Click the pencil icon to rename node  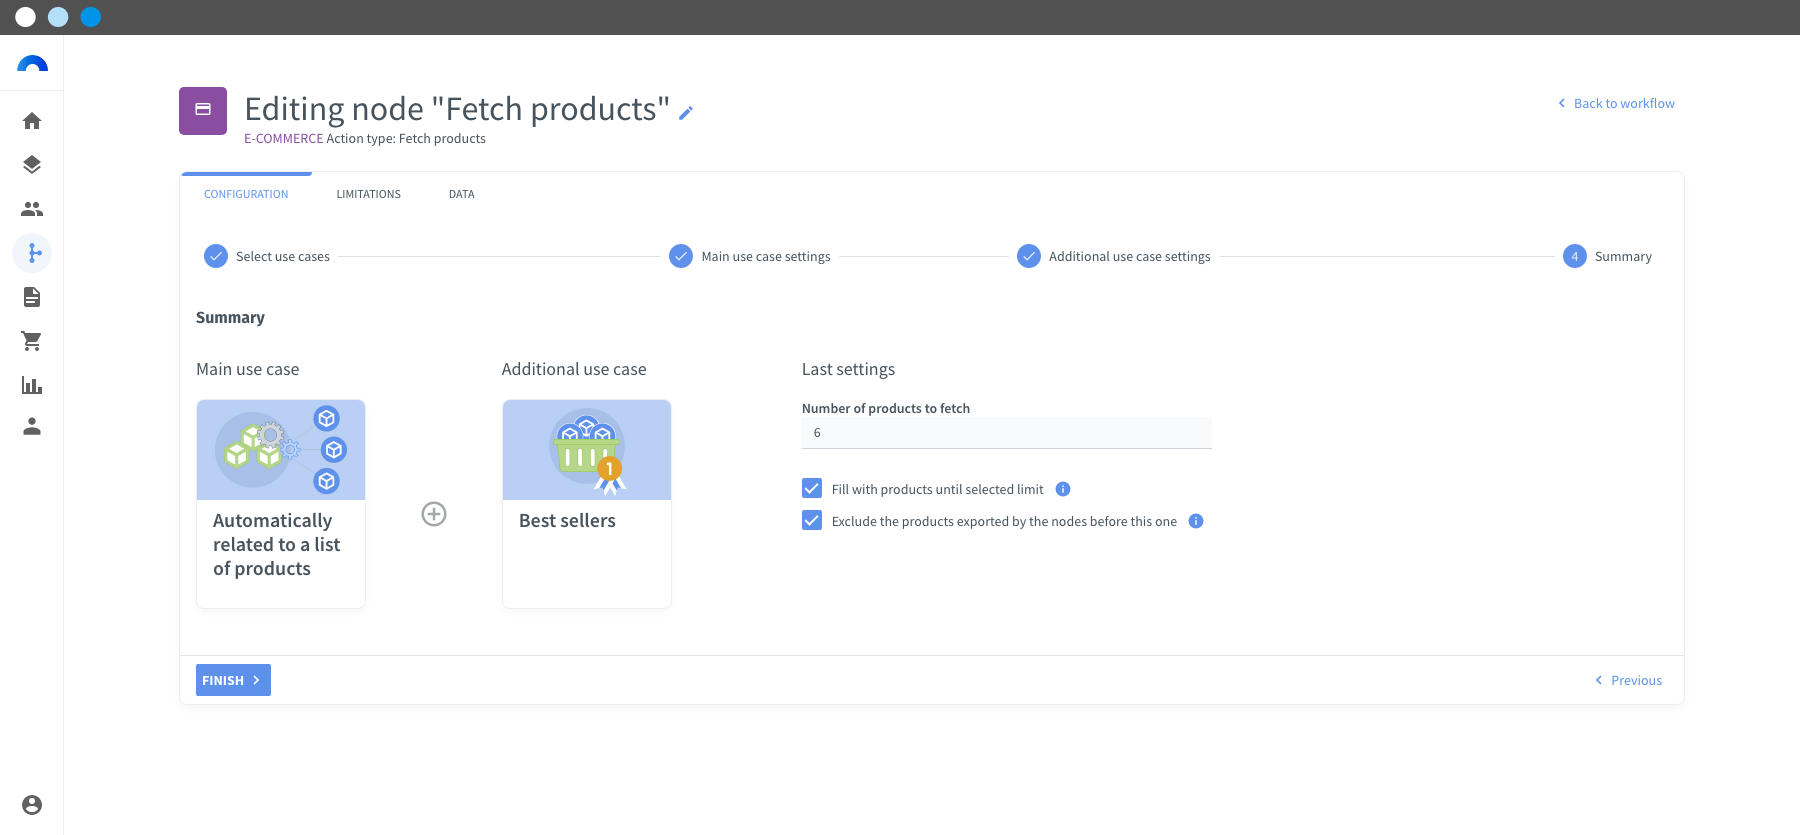(x=686, y=113)
